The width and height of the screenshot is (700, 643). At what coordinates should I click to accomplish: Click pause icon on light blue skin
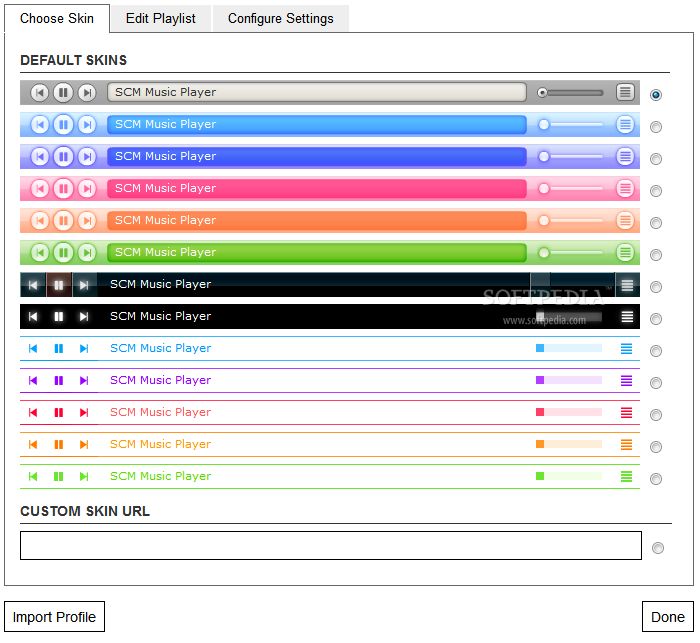point(63,125)
